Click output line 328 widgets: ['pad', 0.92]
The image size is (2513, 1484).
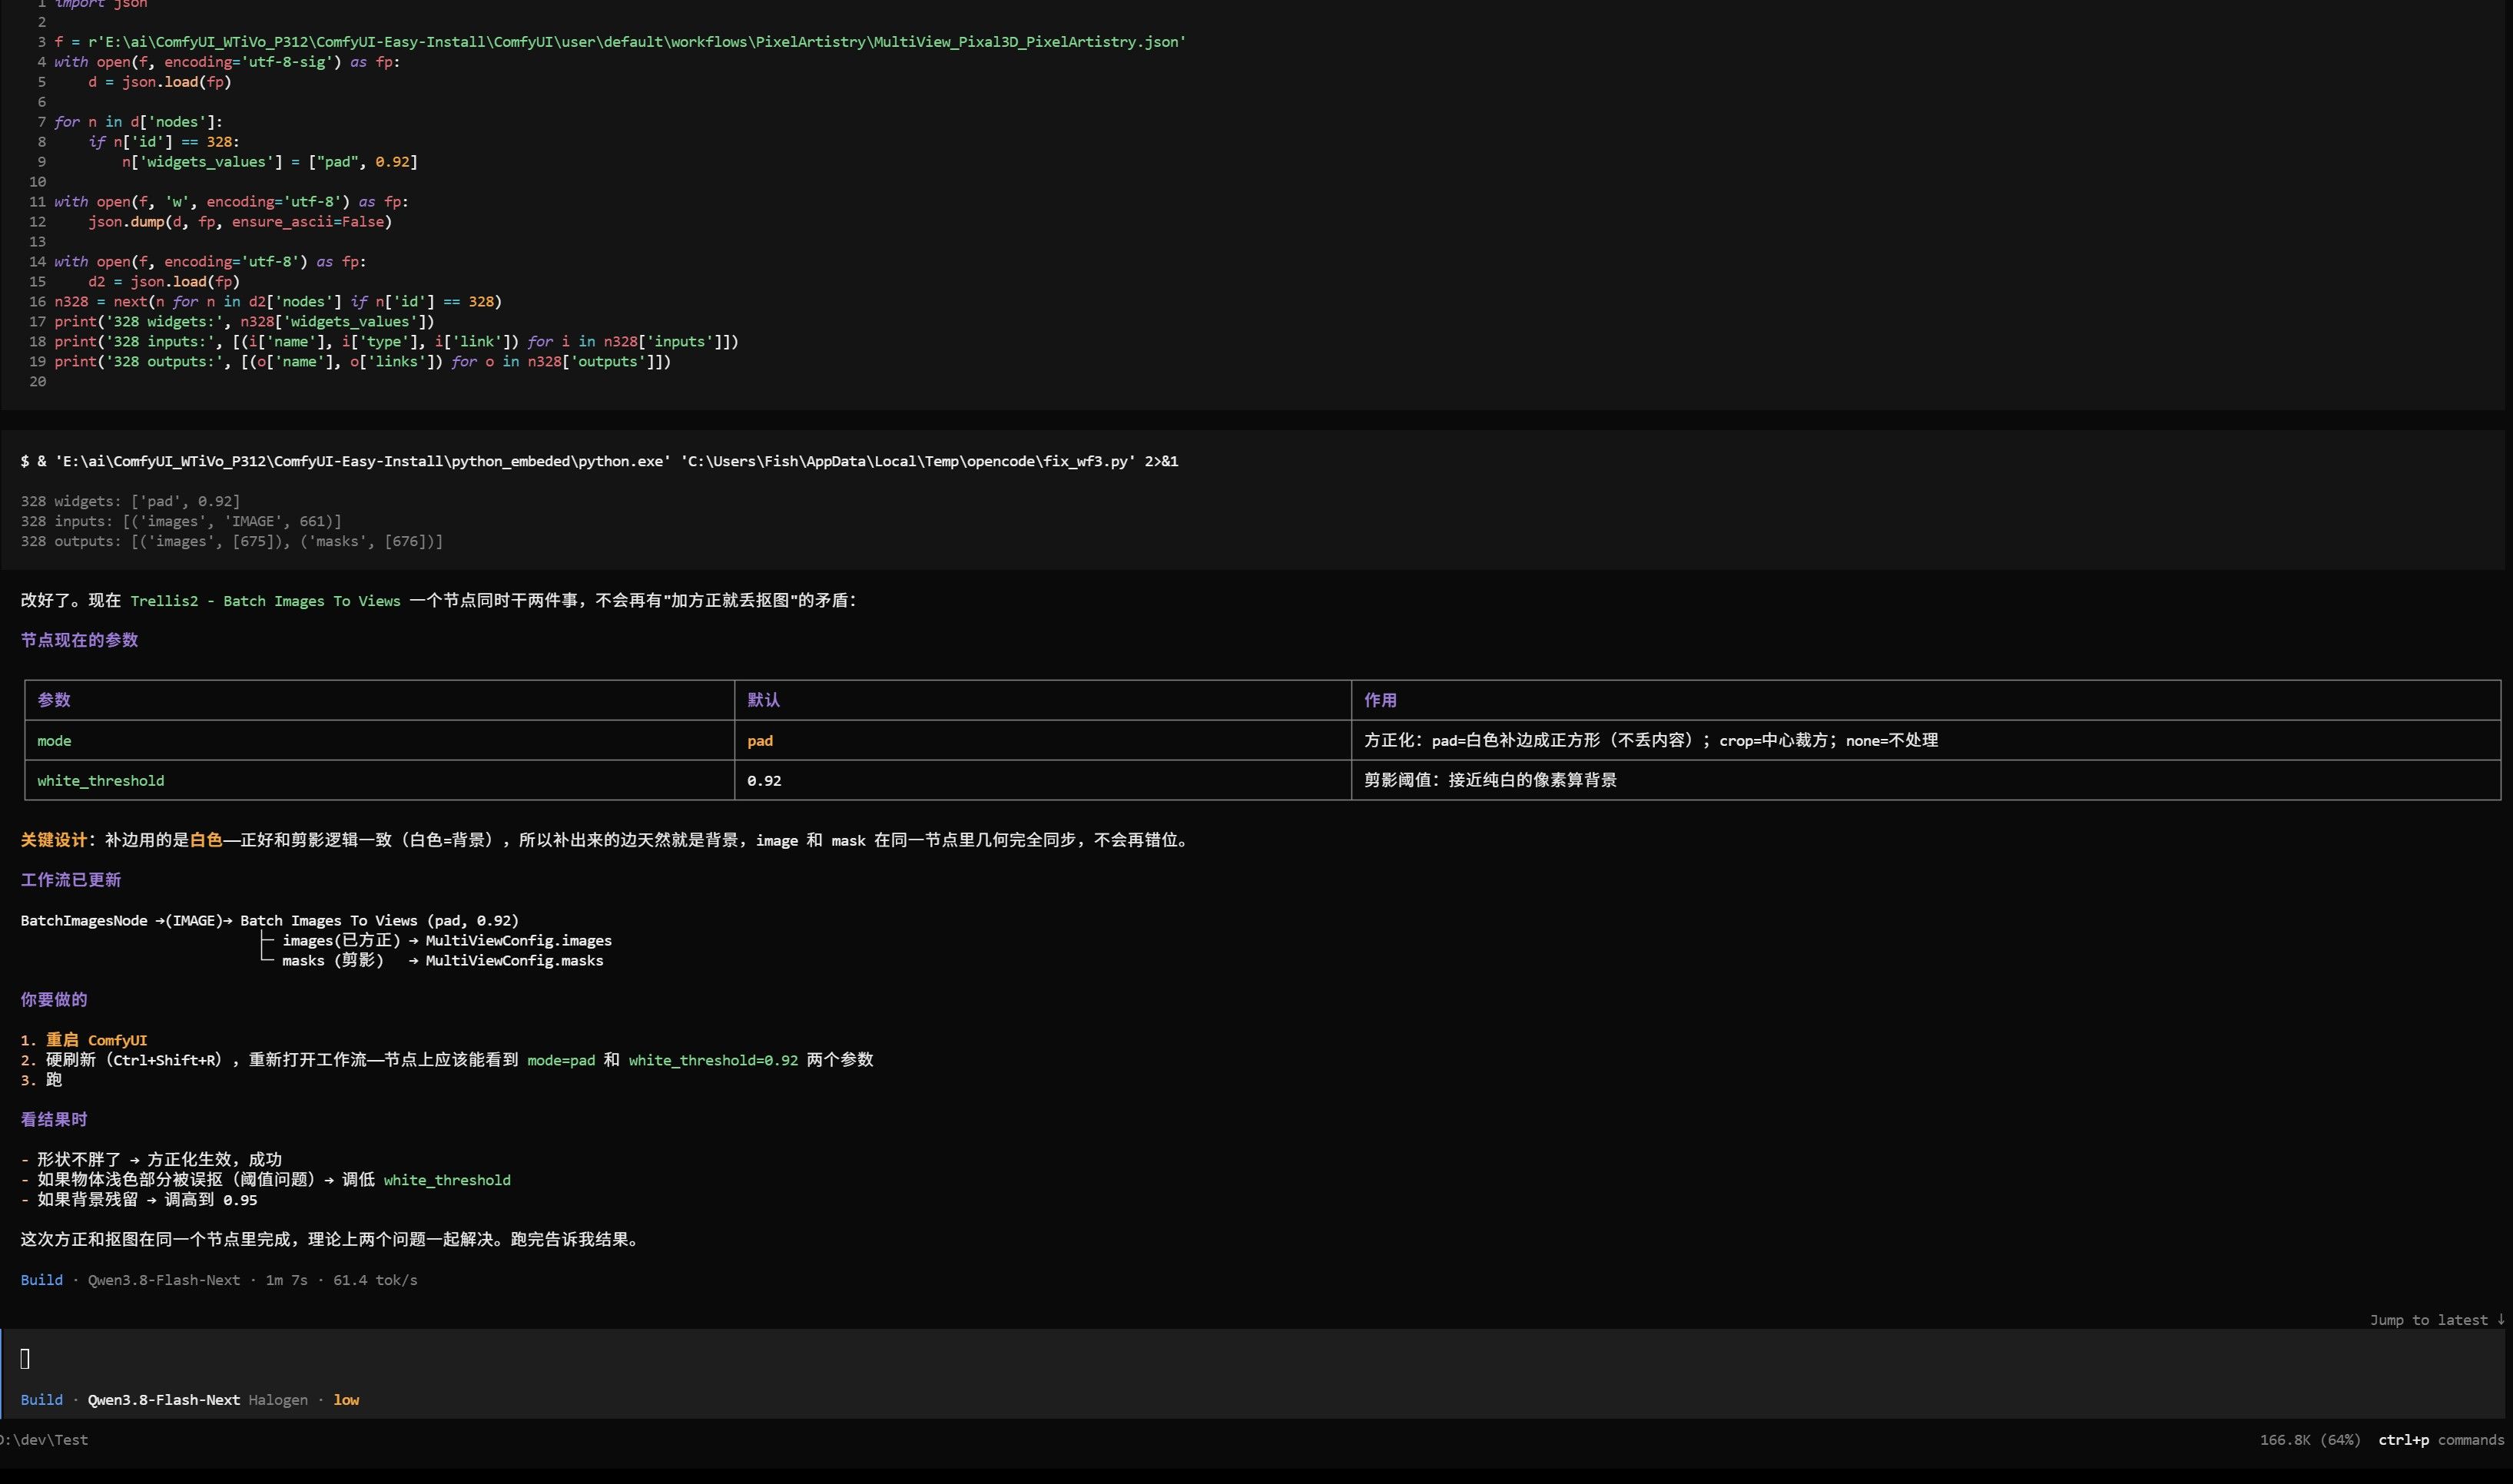tap(130, 501)
